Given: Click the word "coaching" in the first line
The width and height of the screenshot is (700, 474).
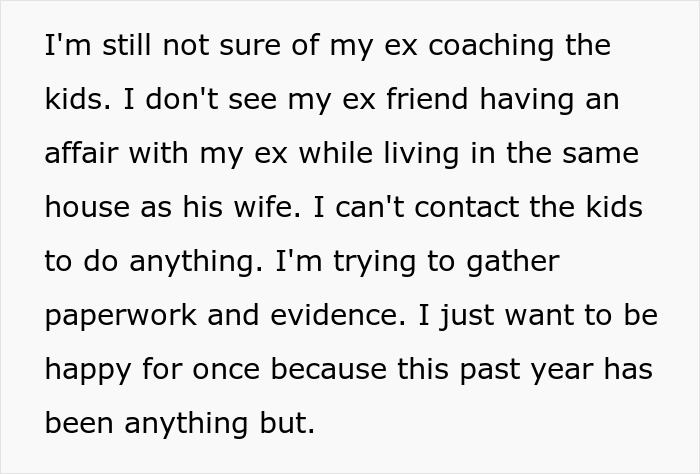Looking at the screenshot, I should pos(479,46).
